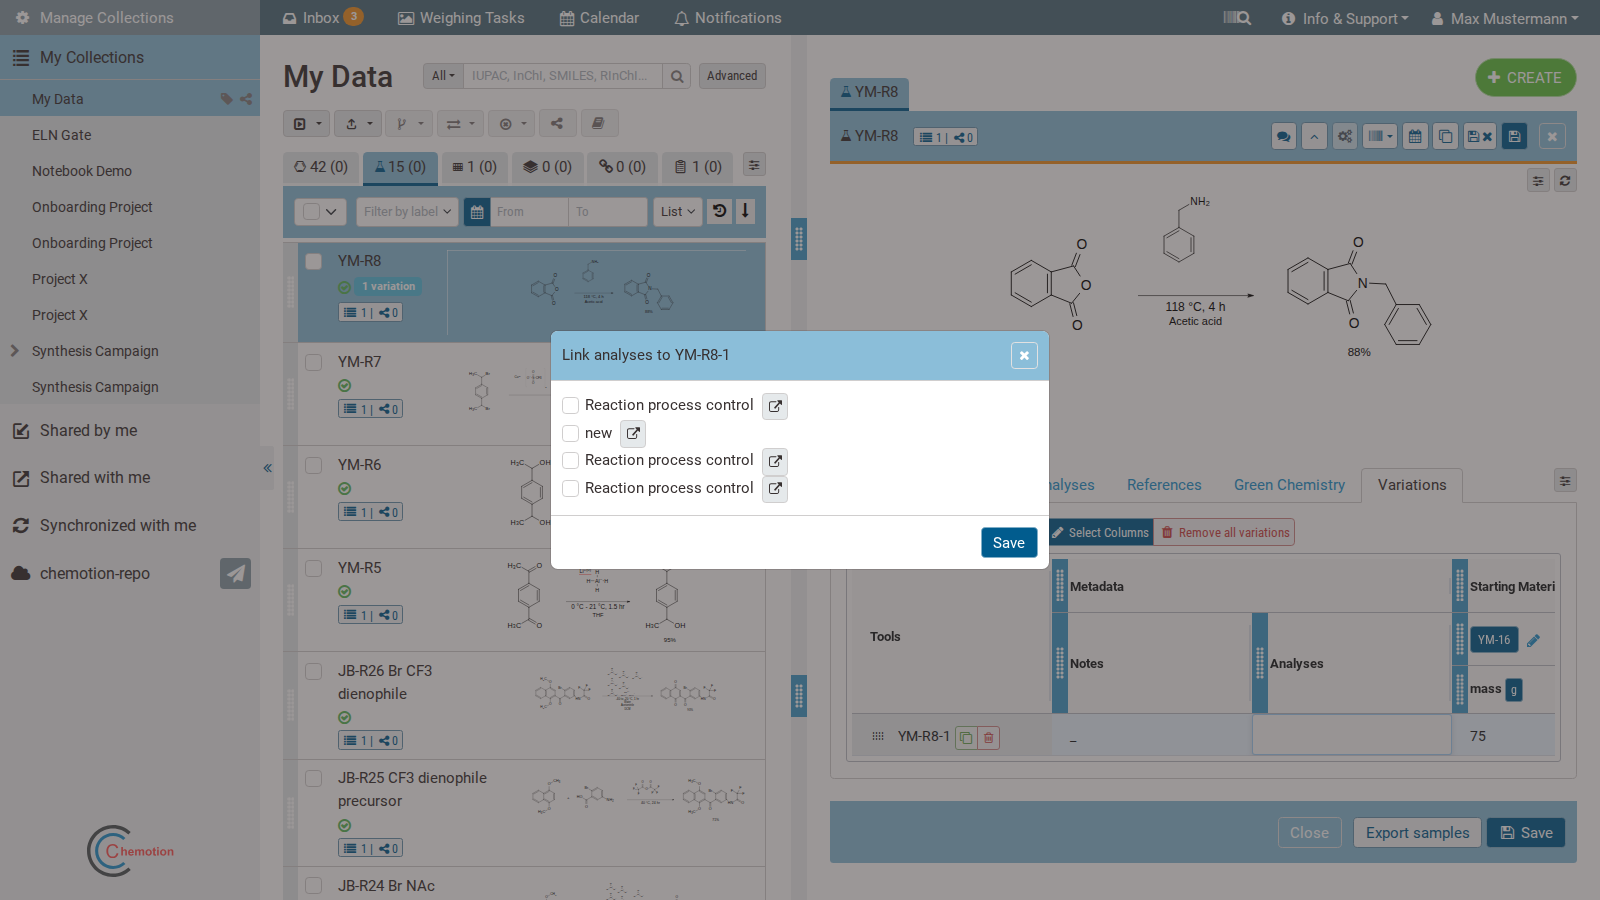Open the 'new' analysis external link icon
Viewport: 1600px width, 900px height.
[633, 433]
